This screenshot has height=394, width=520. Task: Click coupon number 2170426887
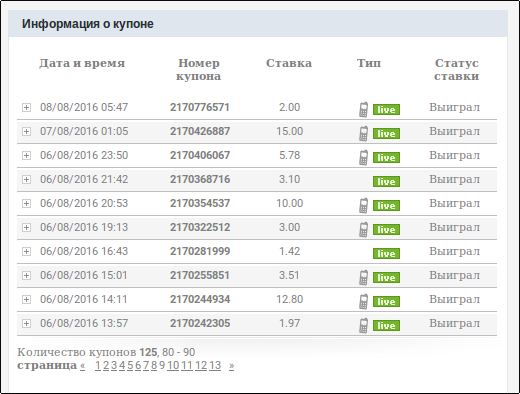(x=200, y=131)
